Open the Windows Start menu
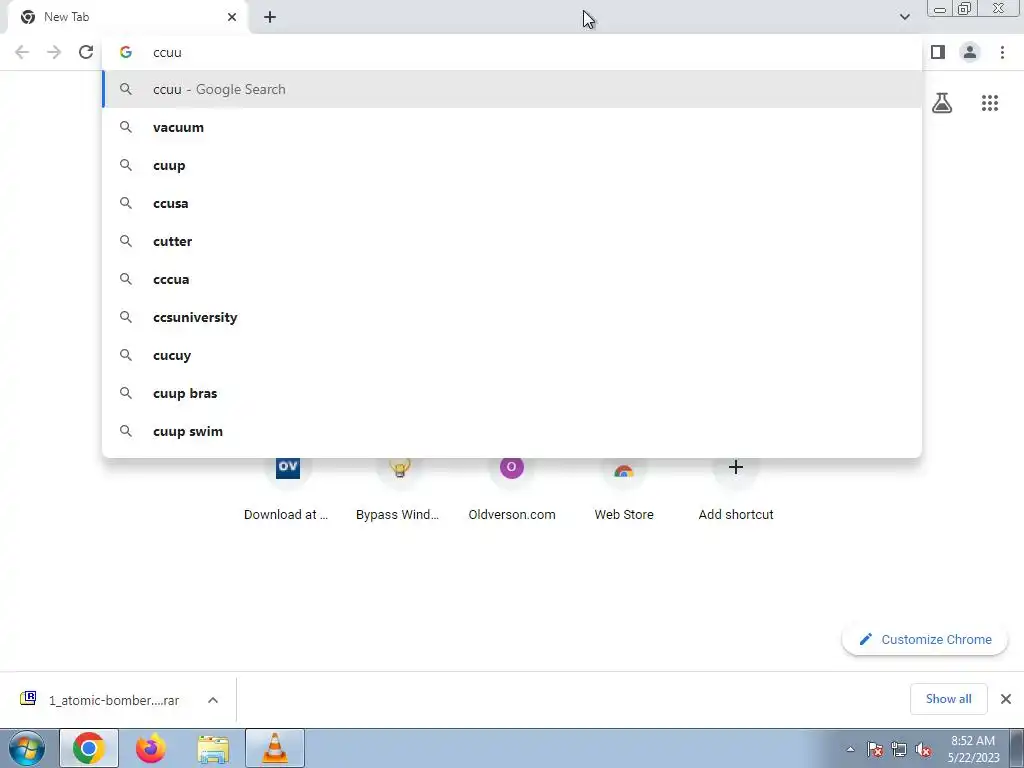Viewport: 1024px width, 768px height. coord(27,748)
